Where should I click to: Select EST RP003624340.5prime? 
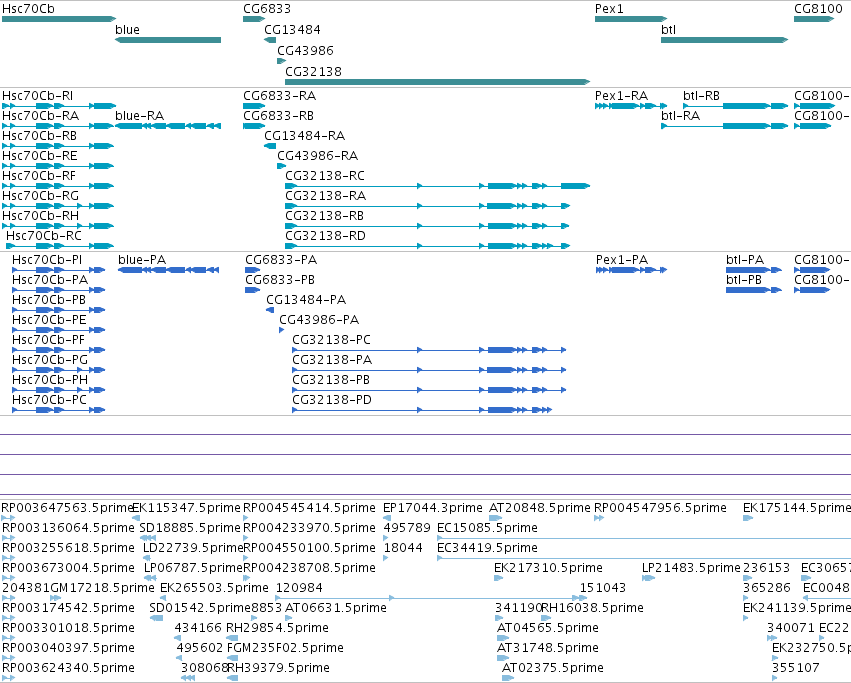[x=68, y=668]
